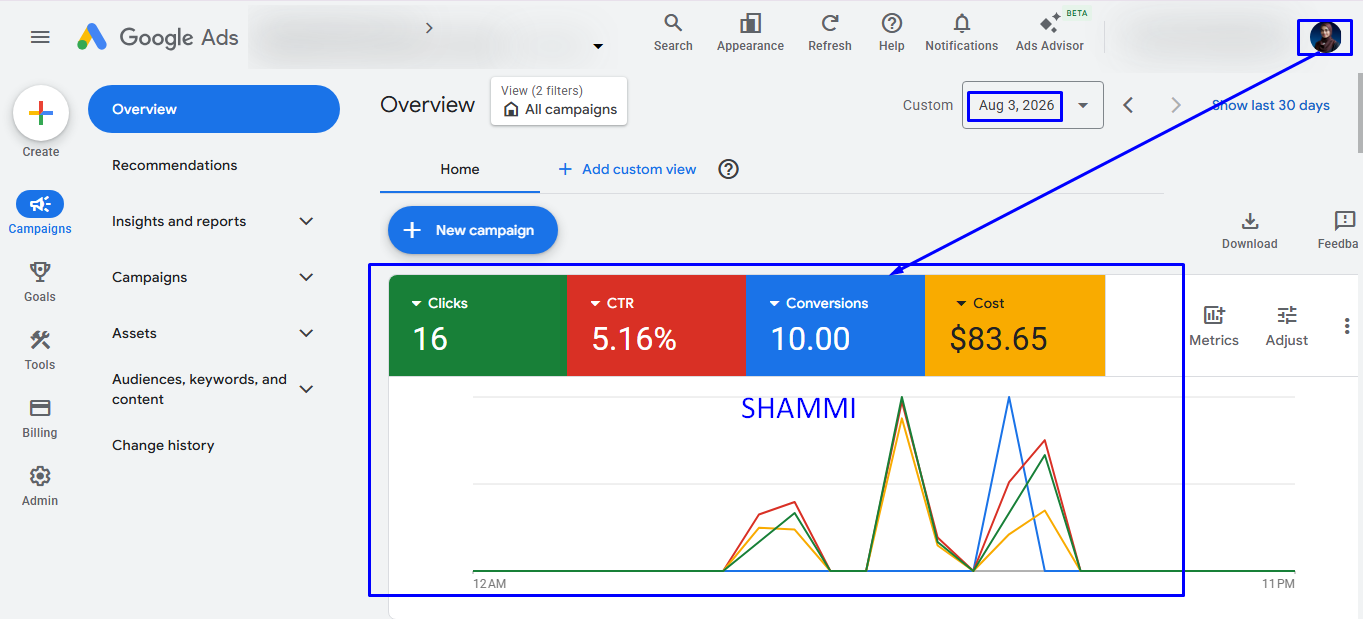Expand the Assets section
Image resolution: width=1363 pixels, height=619 pixels.
point(307,333)
